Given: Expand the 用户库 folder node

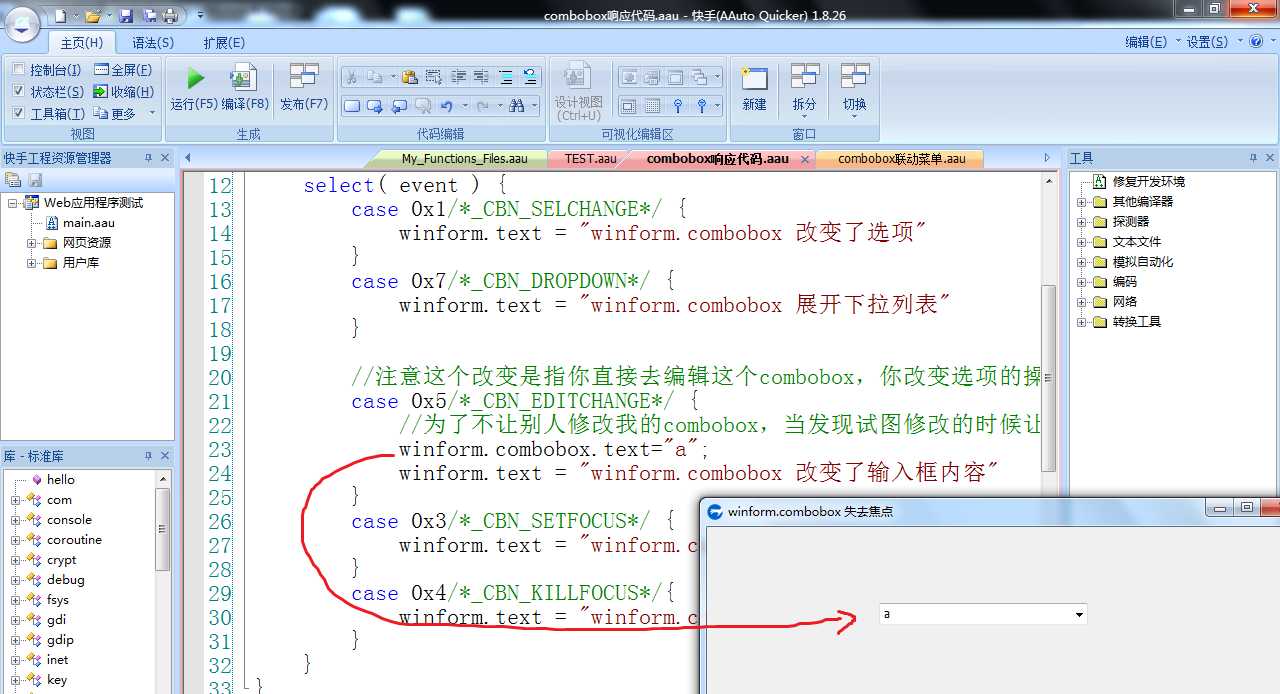Looking at the screenshot, I should pyautogui.click(x=32, y=263).
